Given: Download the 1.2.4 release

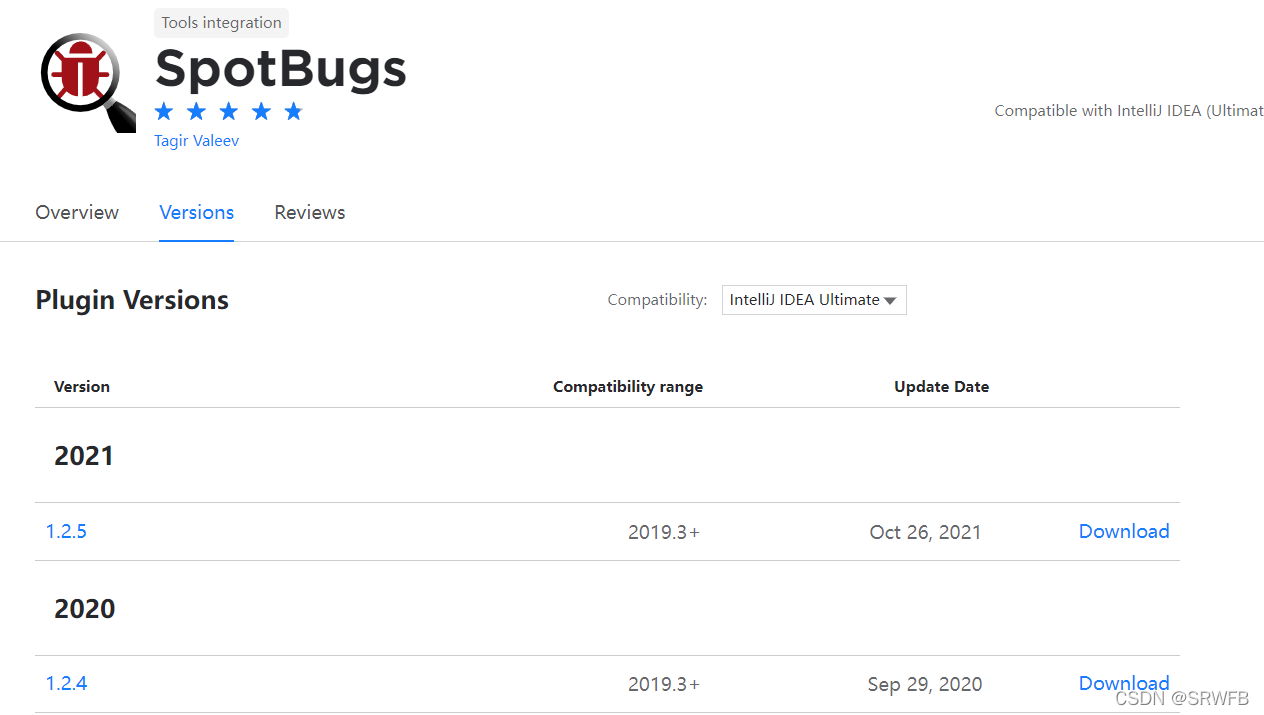Looking at the screenshot, I should tap(1124, 683).
